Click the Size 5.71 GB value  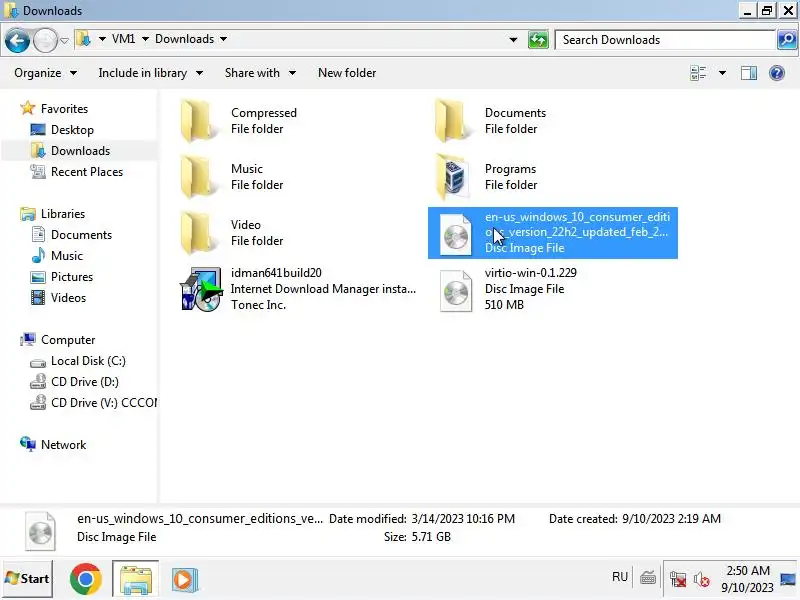click(x=431, y=537)
